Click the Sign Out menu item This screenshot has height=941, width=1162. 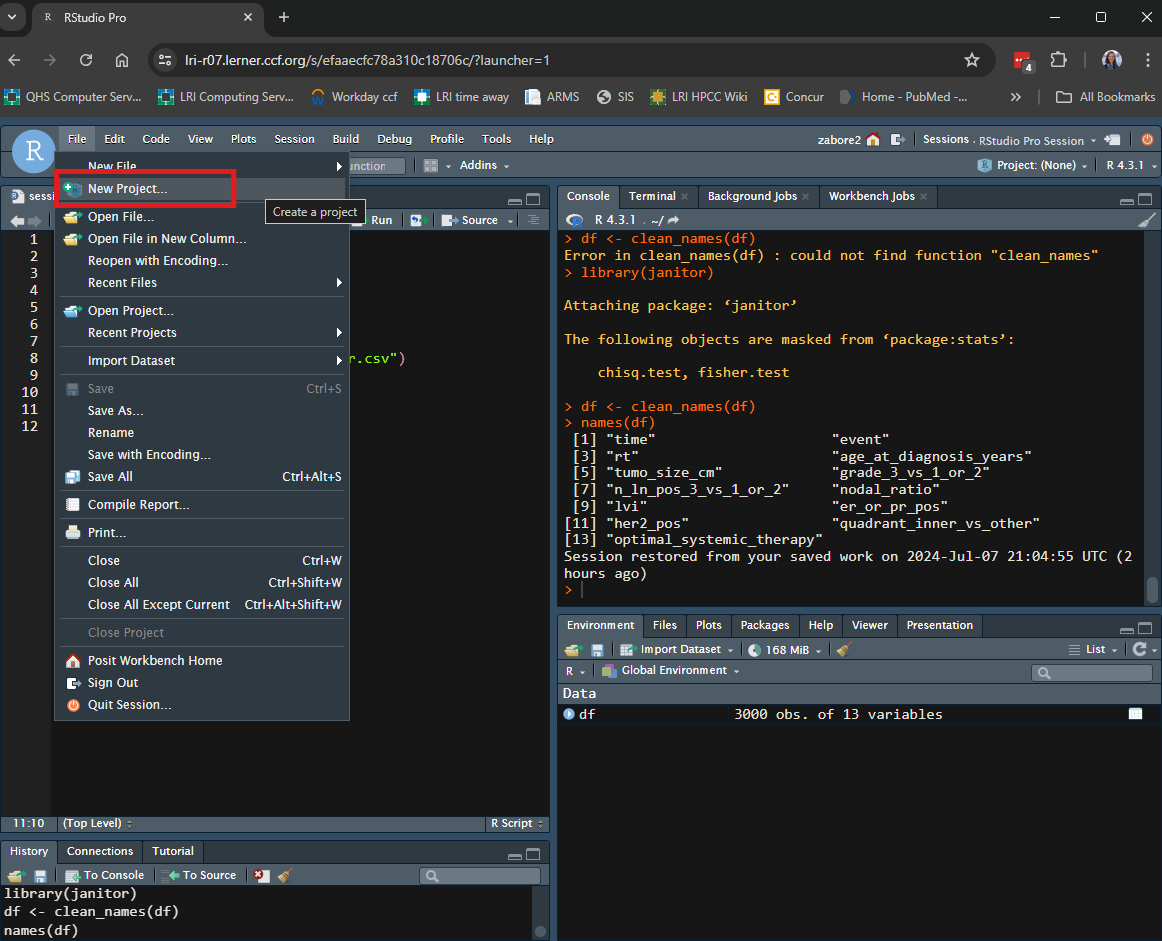pos(202,682)
